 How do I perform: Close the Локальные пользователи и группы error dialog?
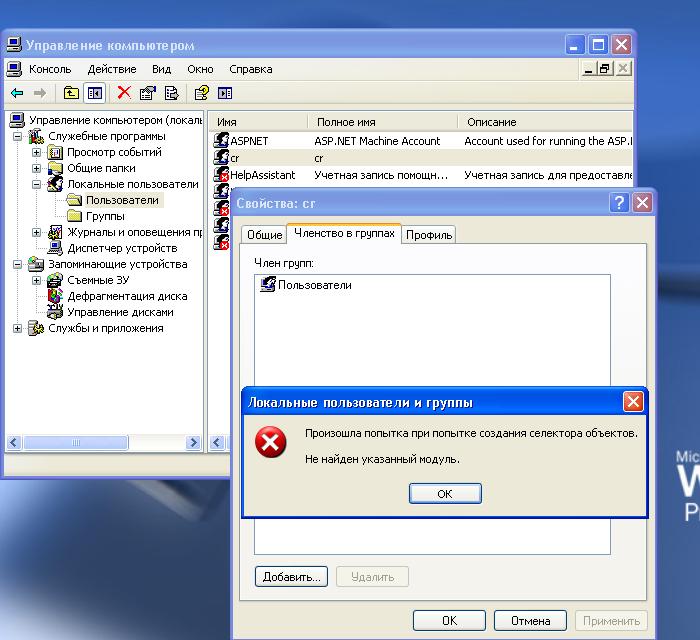(633, 402)
